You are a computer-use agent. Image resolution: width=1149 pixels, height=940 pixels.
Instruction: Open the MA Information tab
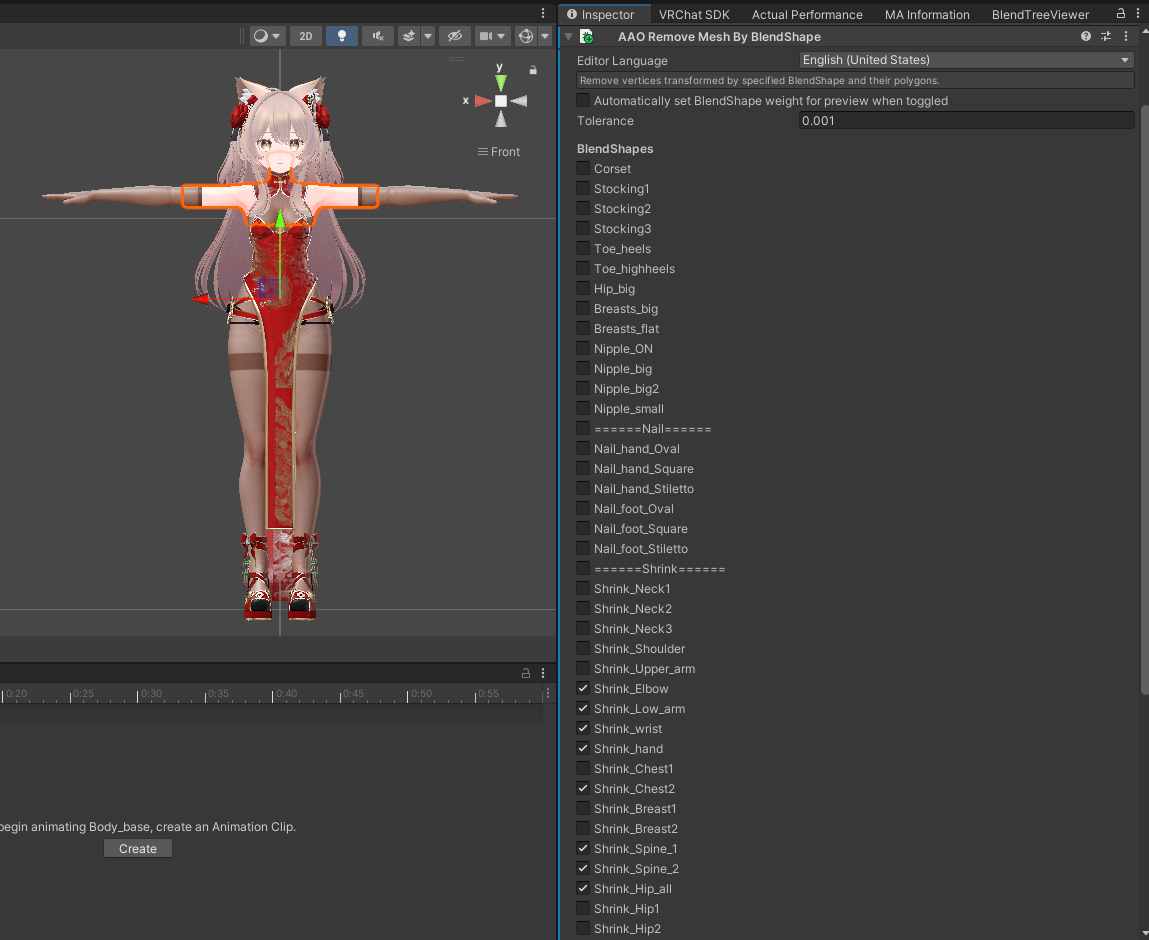pos(927,14)
